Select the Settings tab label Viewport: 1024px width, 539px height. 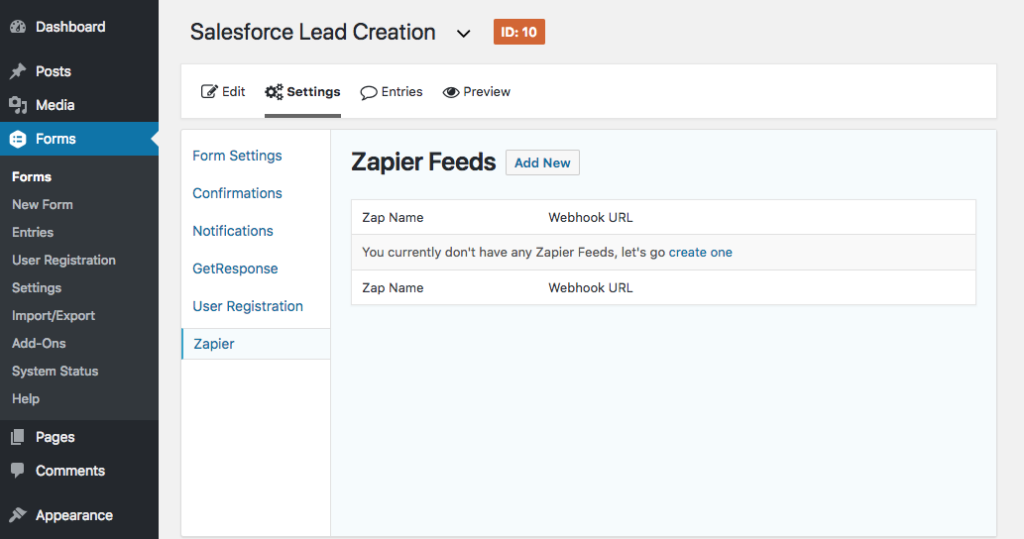tap(313, 91)
